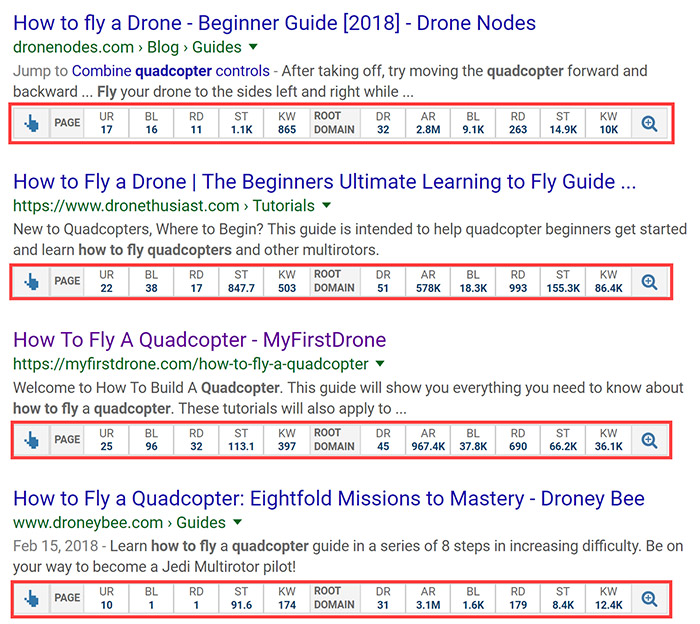Image resolution: width=700 pixels, height=624 pixels.
Task: Click the myfirstdrone.com/how-to-fly-a-quadcopter URL
Action: pyautogui.click(x=191, y=364)
